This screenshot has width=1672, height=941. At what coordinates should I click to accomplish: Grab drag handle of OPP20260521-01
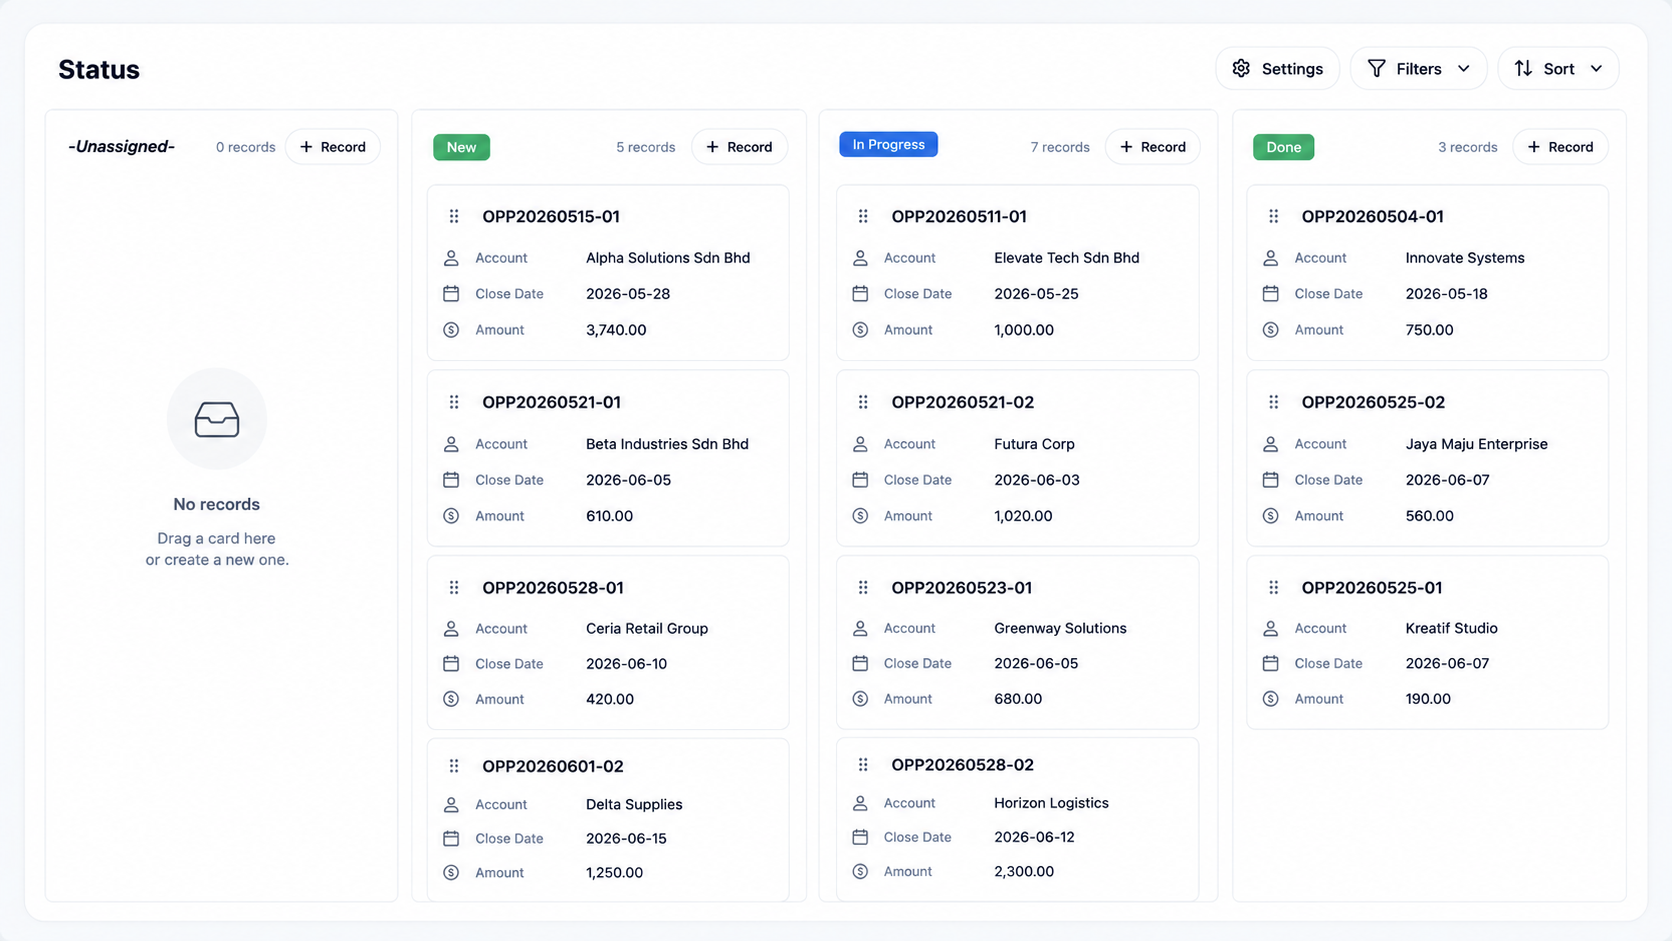454,402
